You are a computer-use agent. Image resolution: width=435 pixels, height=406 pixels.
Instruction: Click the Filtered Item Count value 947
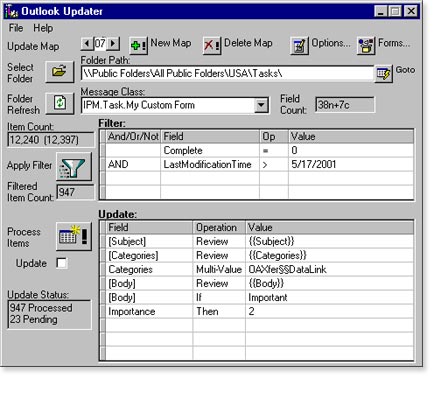pos(75,192)
